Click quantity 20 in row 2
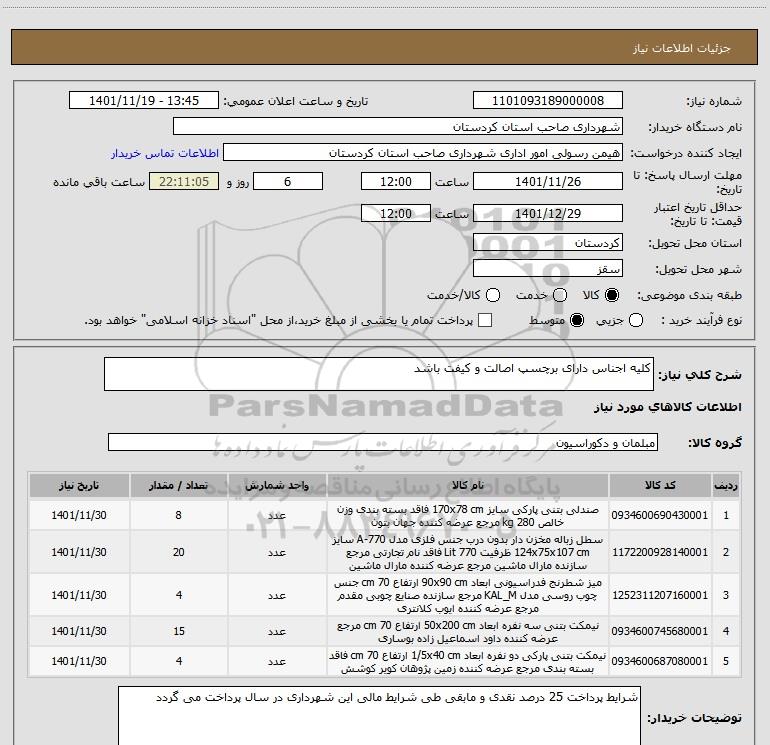 [178, 552]
